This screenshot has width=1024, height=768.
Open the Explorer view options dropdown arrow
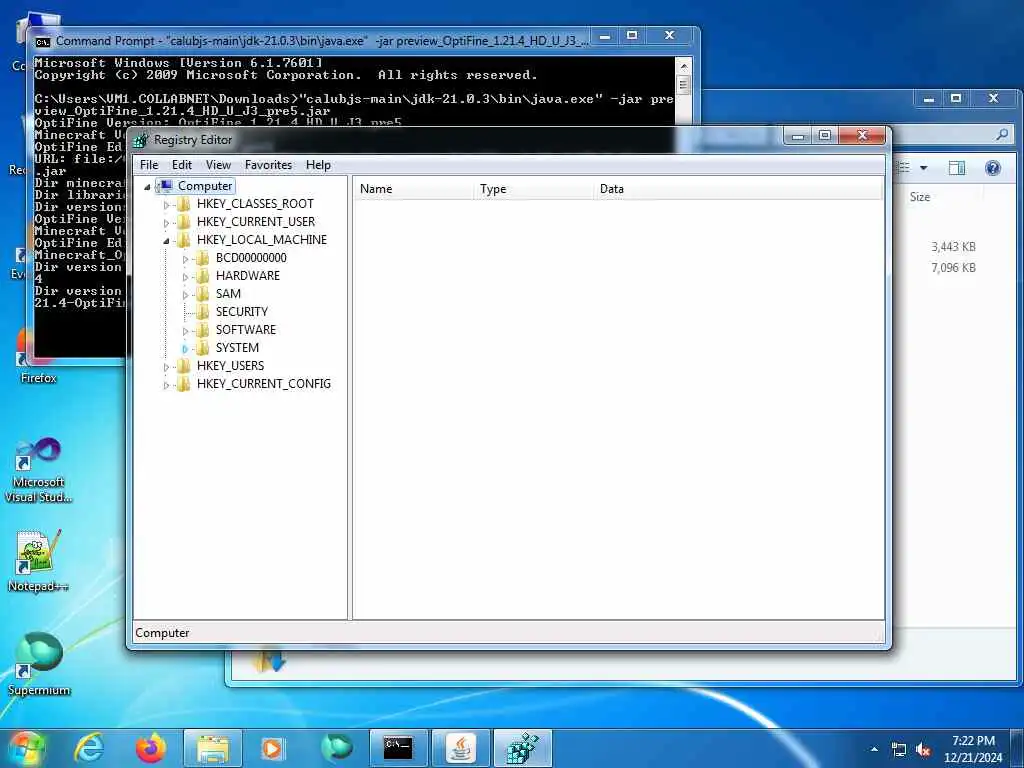[923, 168]
